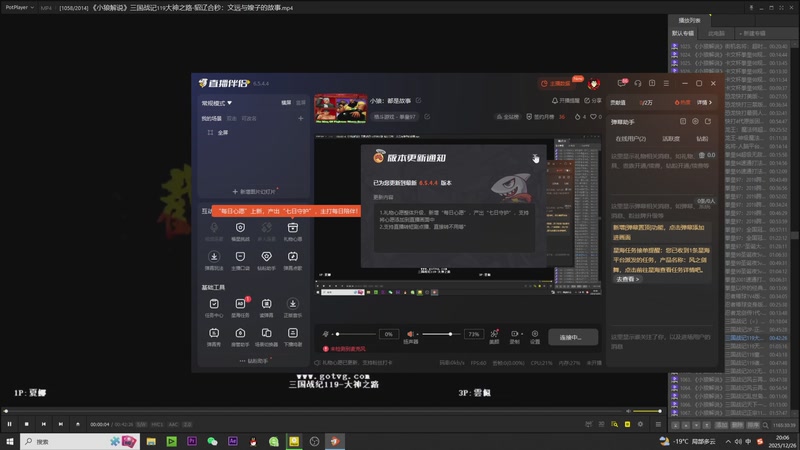This screenshot has width=800, height=450.
Task: Open the 任务中心 task center
Action: (214, 307)
